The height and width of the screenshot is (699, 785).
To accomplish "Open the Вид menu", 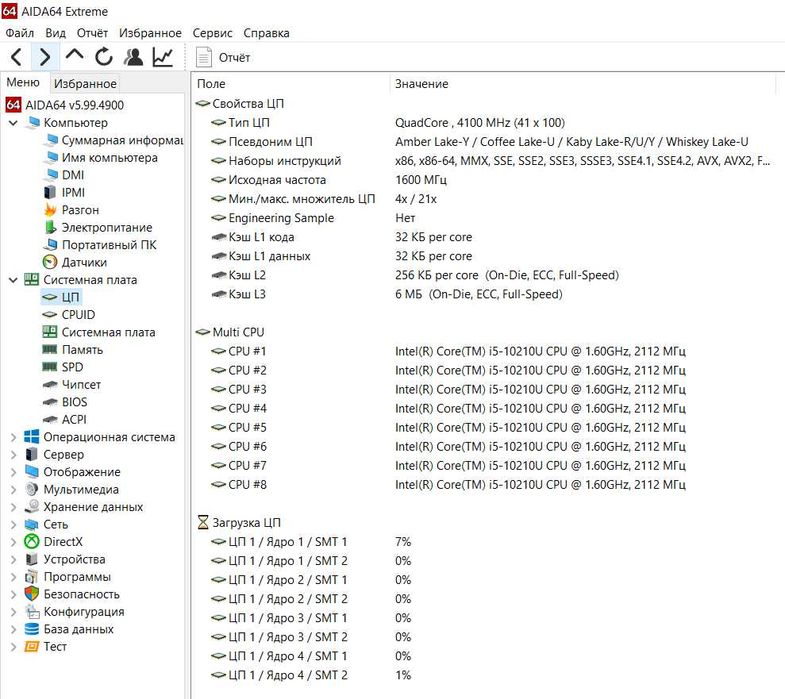I will [55, 33].
